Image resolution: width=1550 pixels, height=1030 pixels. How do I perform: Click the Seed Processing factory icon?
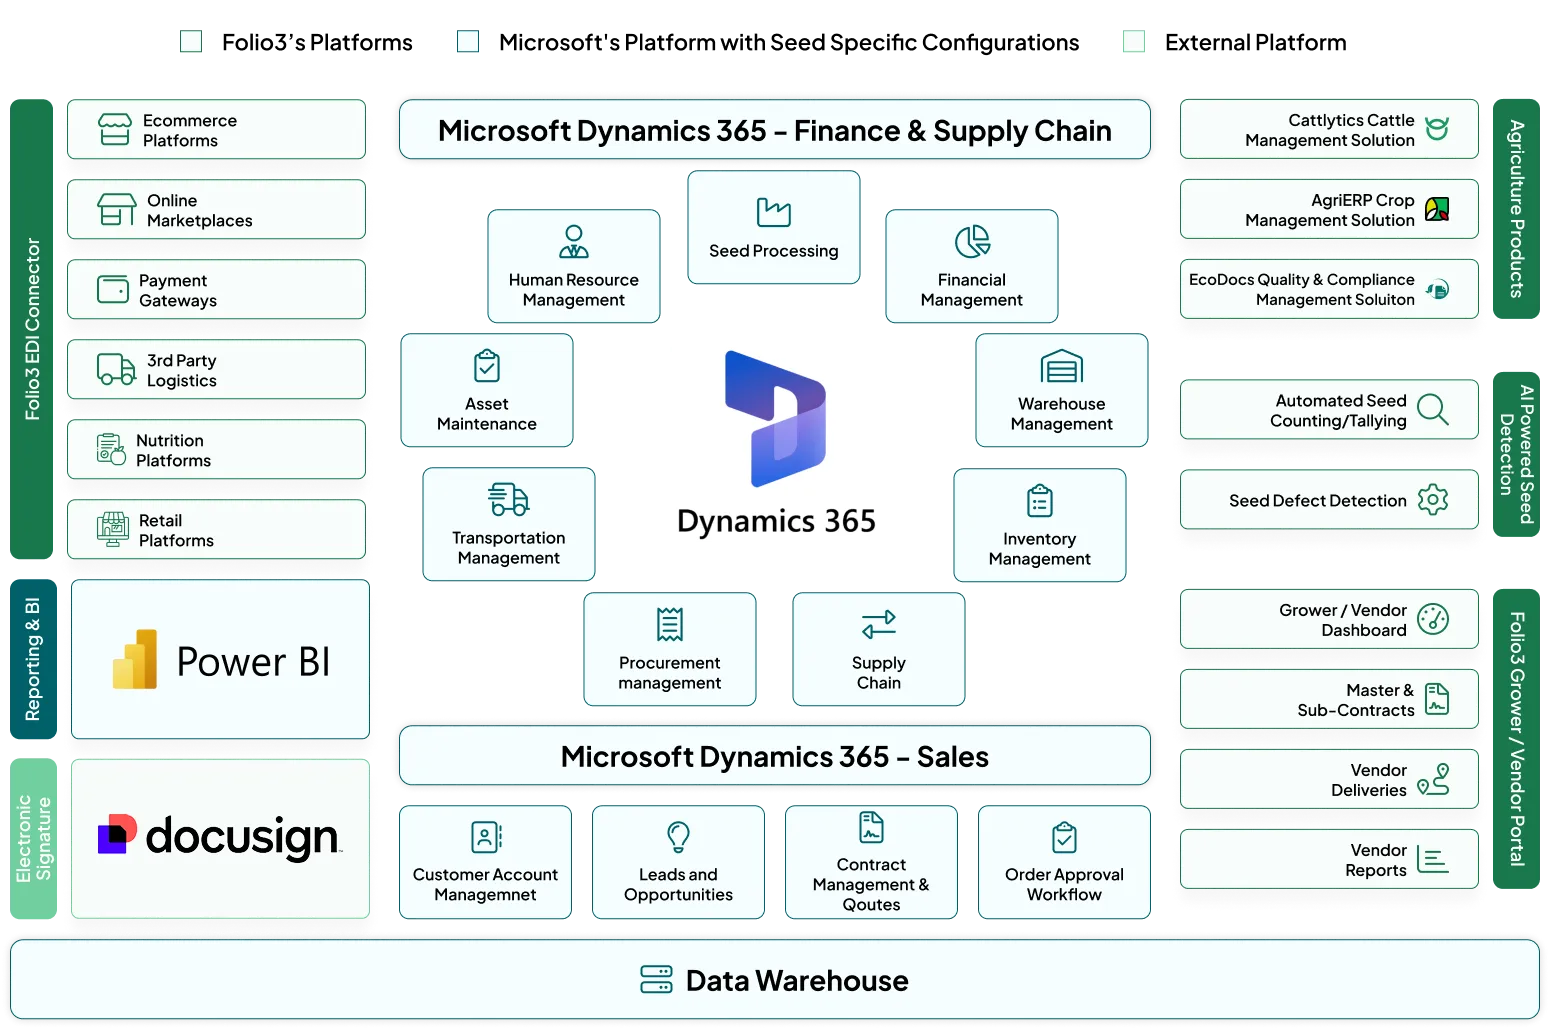click(773, 212)
